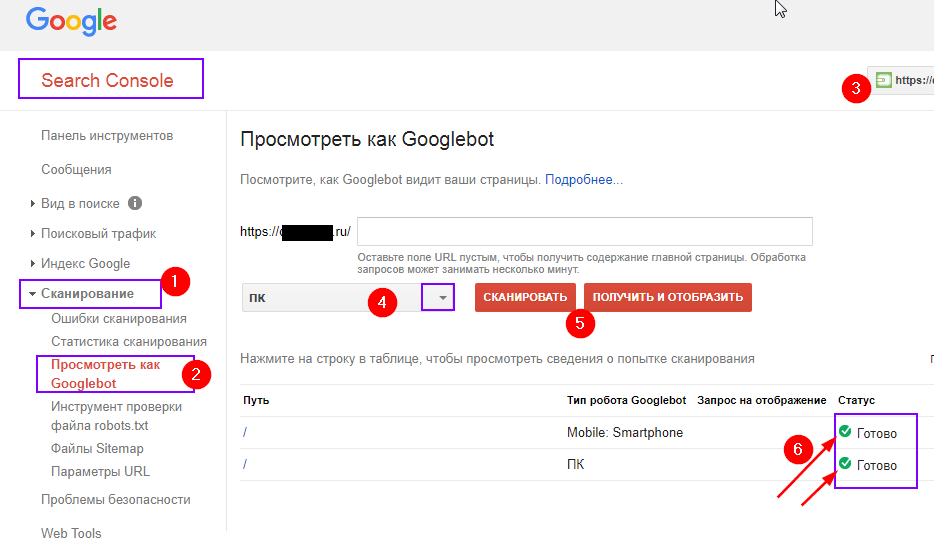Open Панель инструментов in sidebar
This screenshot has width=934, height=550.
[107, 136]
